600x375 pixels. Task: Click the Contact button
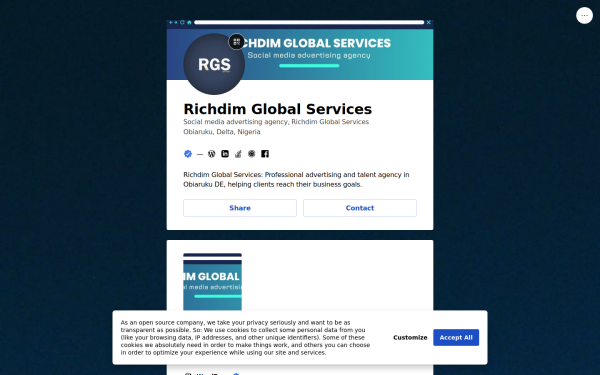tap(360, 208)
